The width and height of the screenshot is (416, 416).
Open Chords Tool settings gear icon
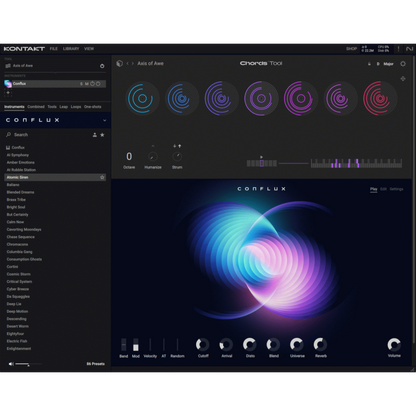[403, 64]
